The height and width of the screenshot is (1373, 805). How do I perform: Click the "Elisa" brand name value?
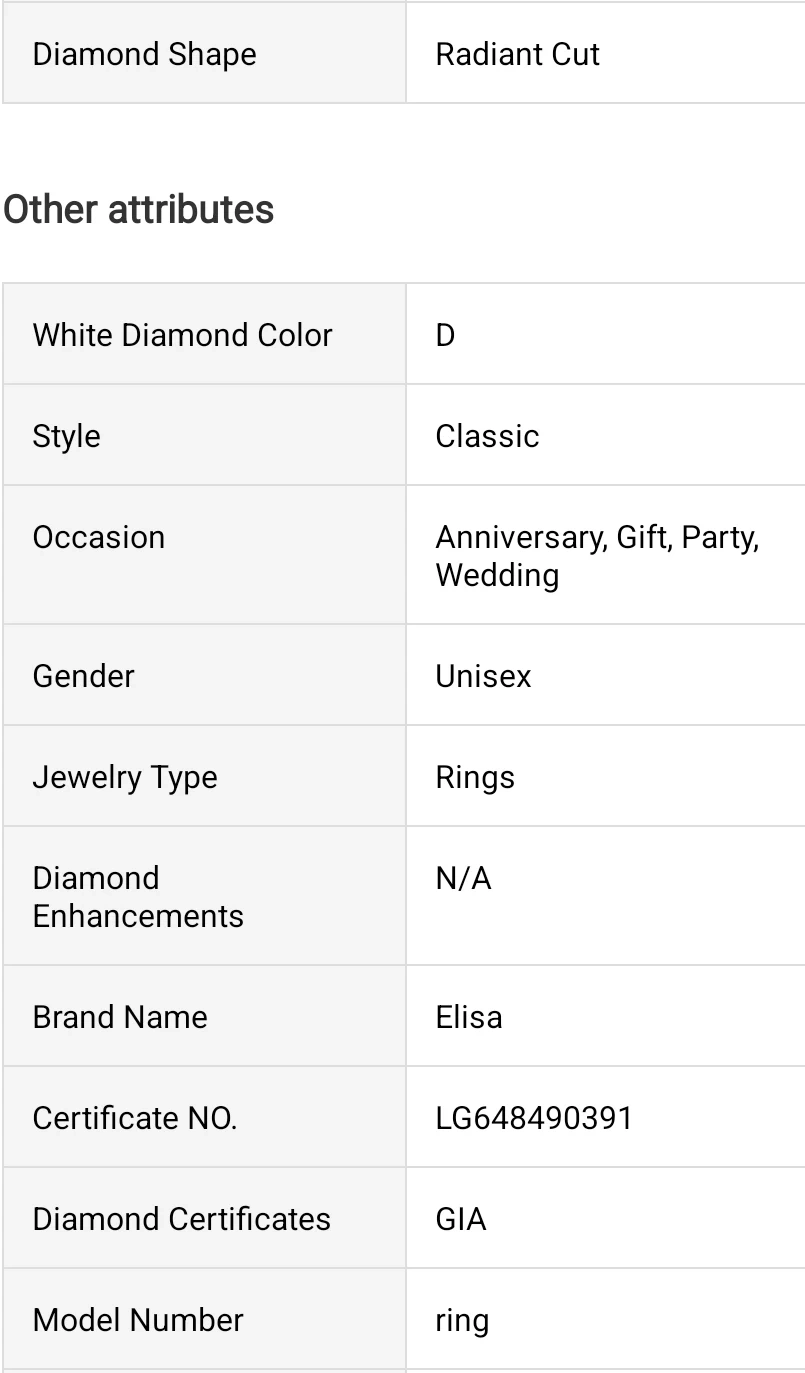tap(469, 1017)
